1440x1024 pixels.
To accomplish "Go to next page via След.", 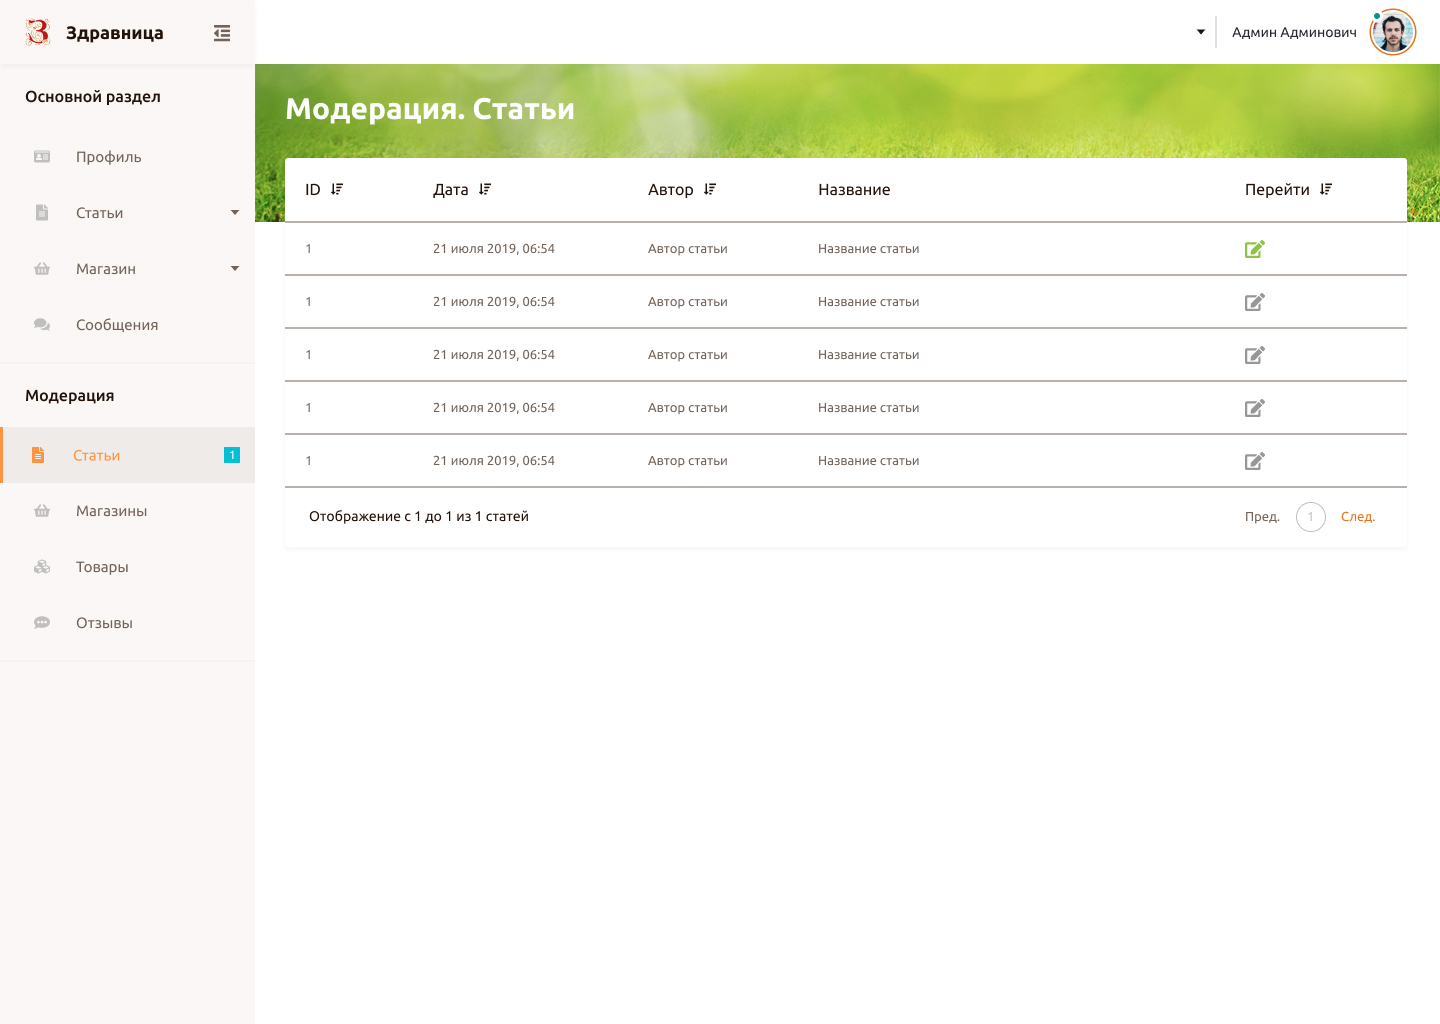I will click(1358, 517).
